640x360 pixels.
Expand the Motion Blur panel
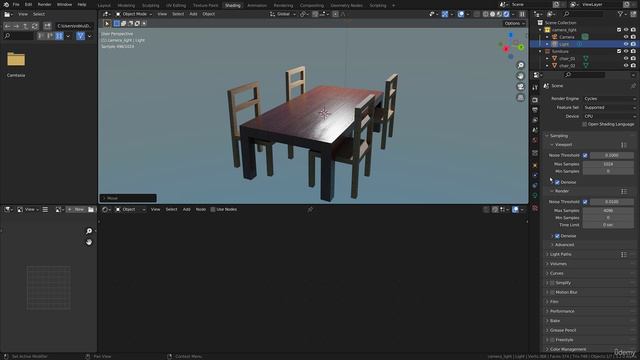(x=566, y=292)
